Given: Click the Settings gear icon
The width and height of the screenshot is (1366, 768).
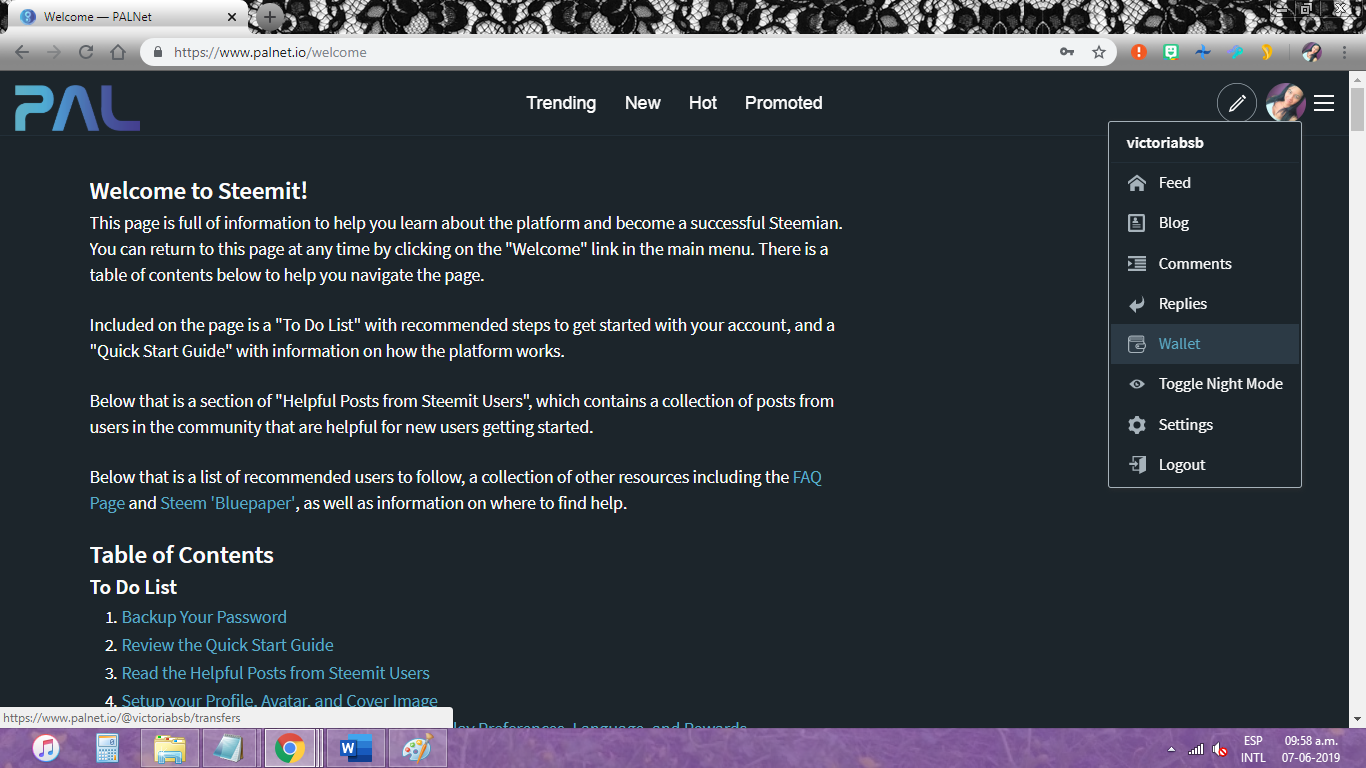Looking at the screenshot, I should point(1137,425).
